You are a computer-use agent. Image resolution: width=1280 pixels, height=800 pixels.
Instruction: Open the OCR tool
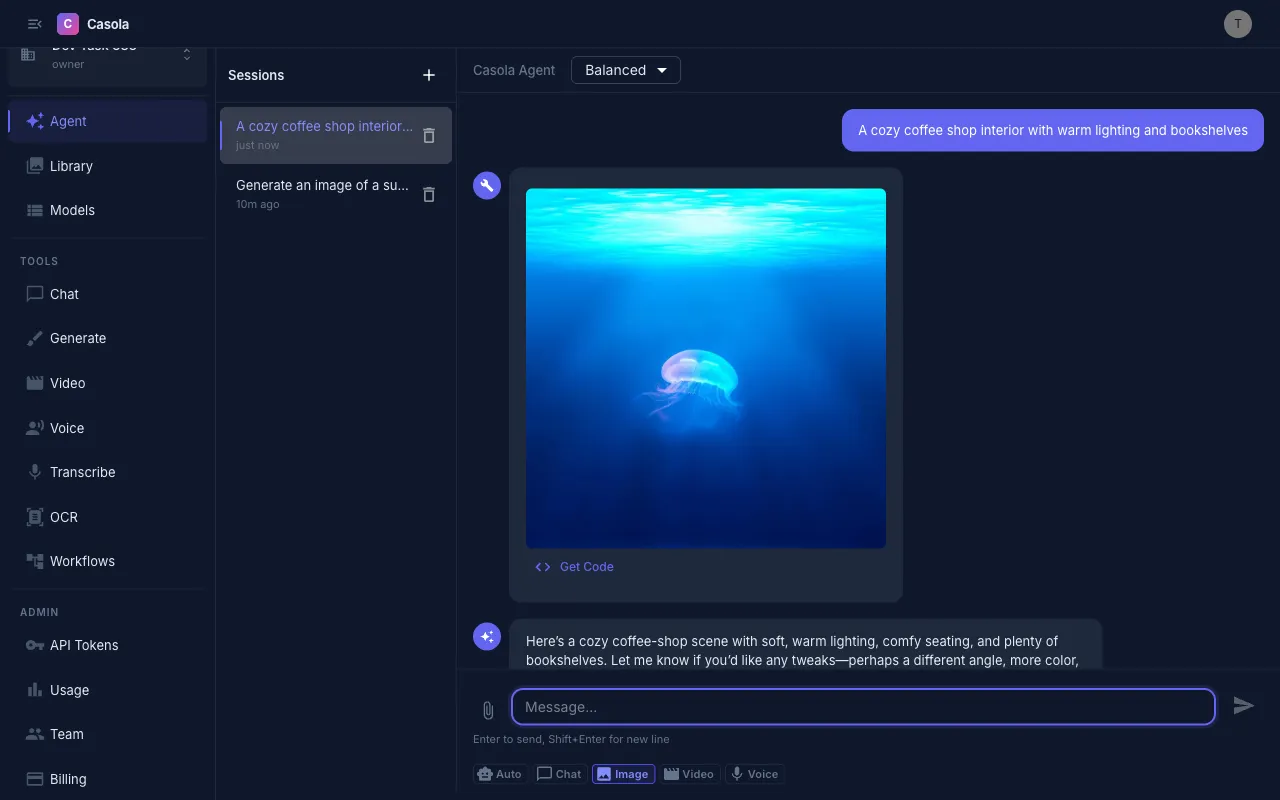pyautogui.click(x=63, y=517)
